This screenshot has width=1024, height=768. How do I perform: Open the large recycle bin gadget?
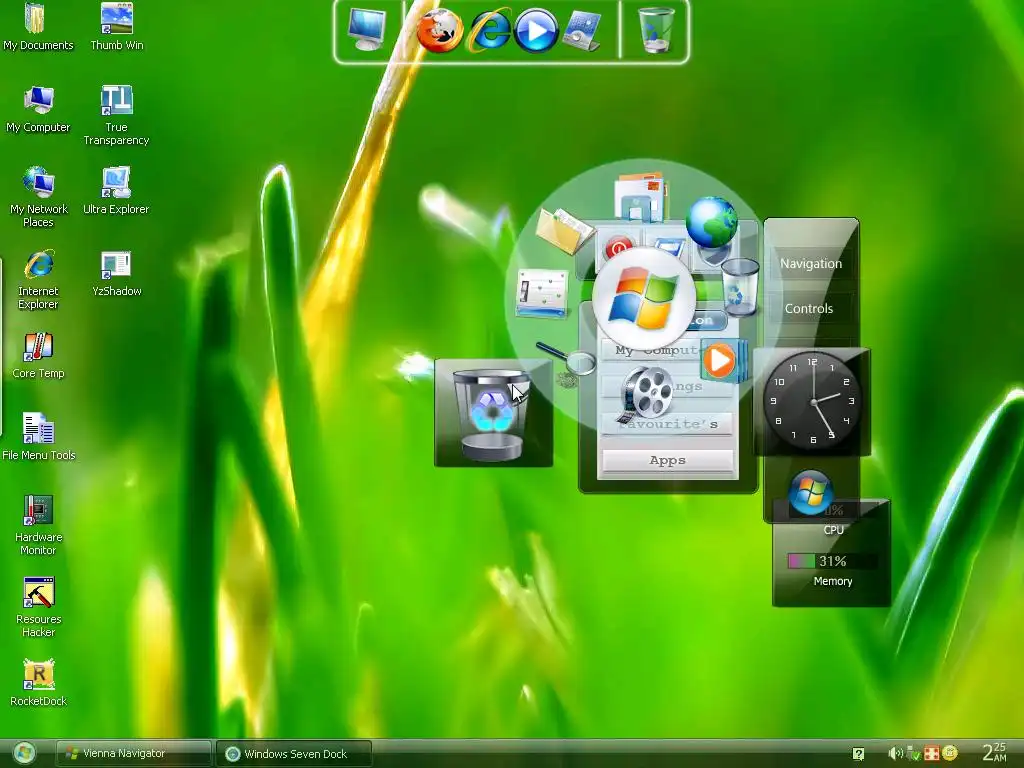pos(493,413)
